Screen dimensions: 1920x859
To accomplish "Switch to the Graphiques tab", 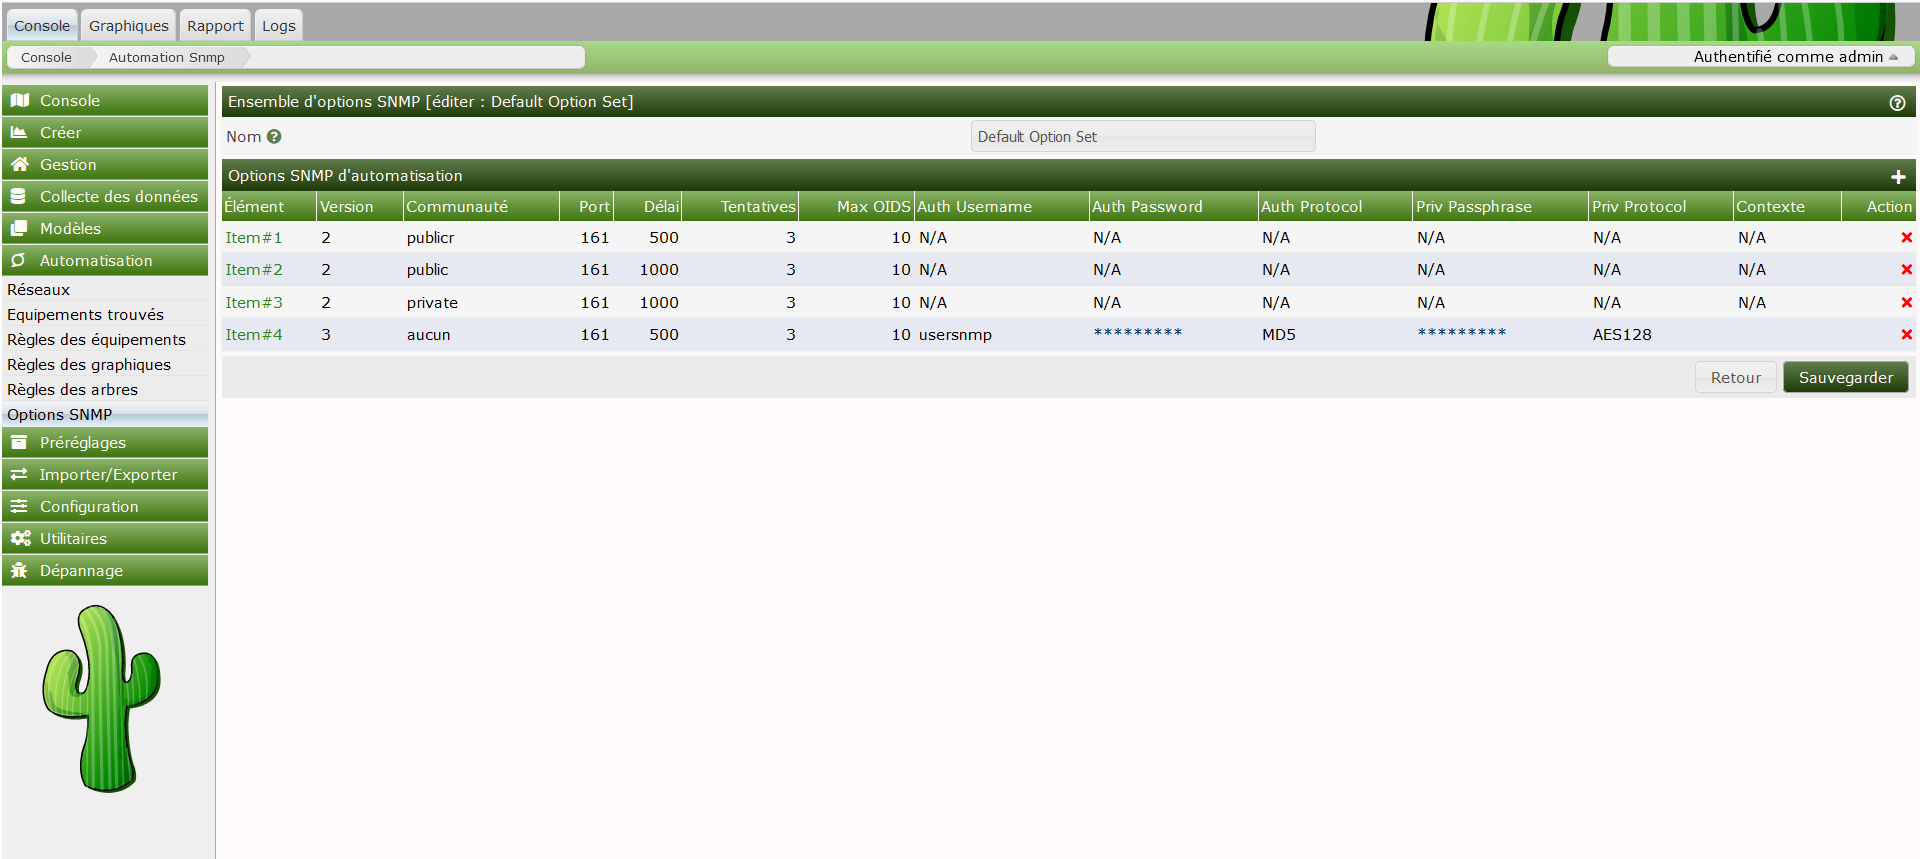I will coord(128,26).
